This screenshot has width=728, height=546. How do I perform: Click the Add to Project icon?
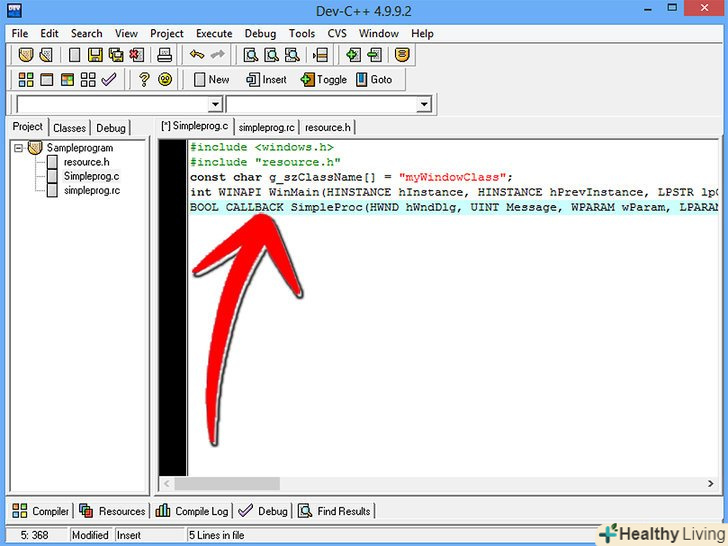(353, 55)
